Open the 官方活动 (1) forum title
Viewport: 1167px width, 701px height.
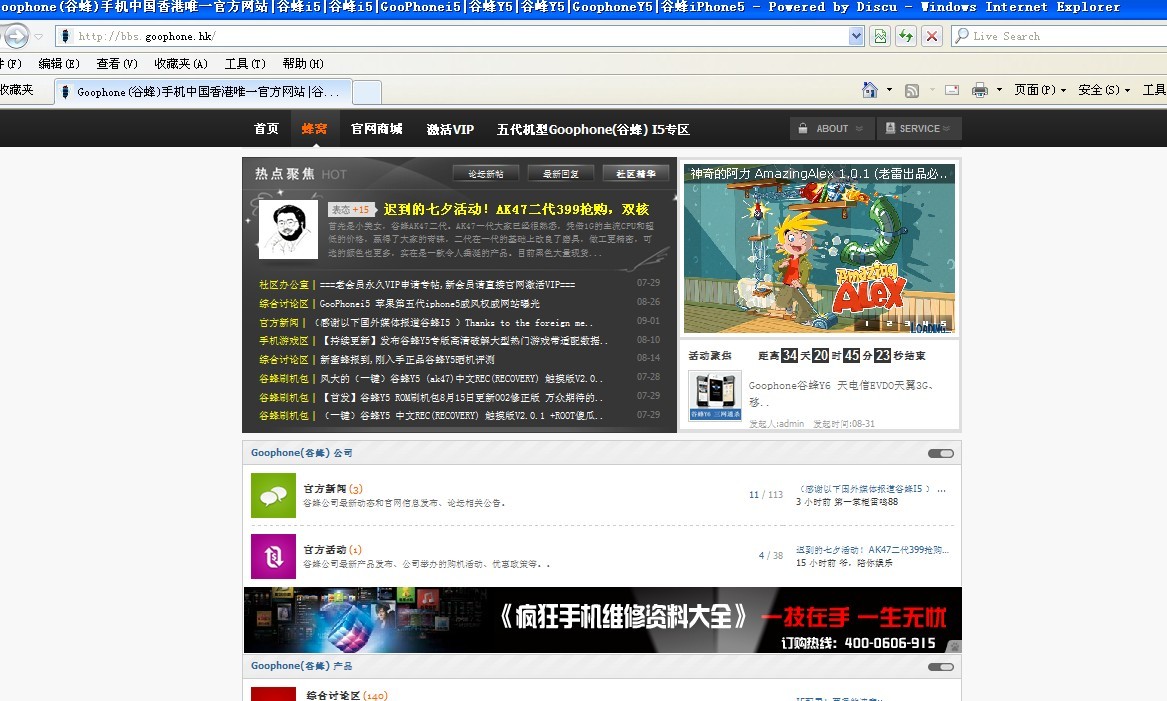coord(333,549)
